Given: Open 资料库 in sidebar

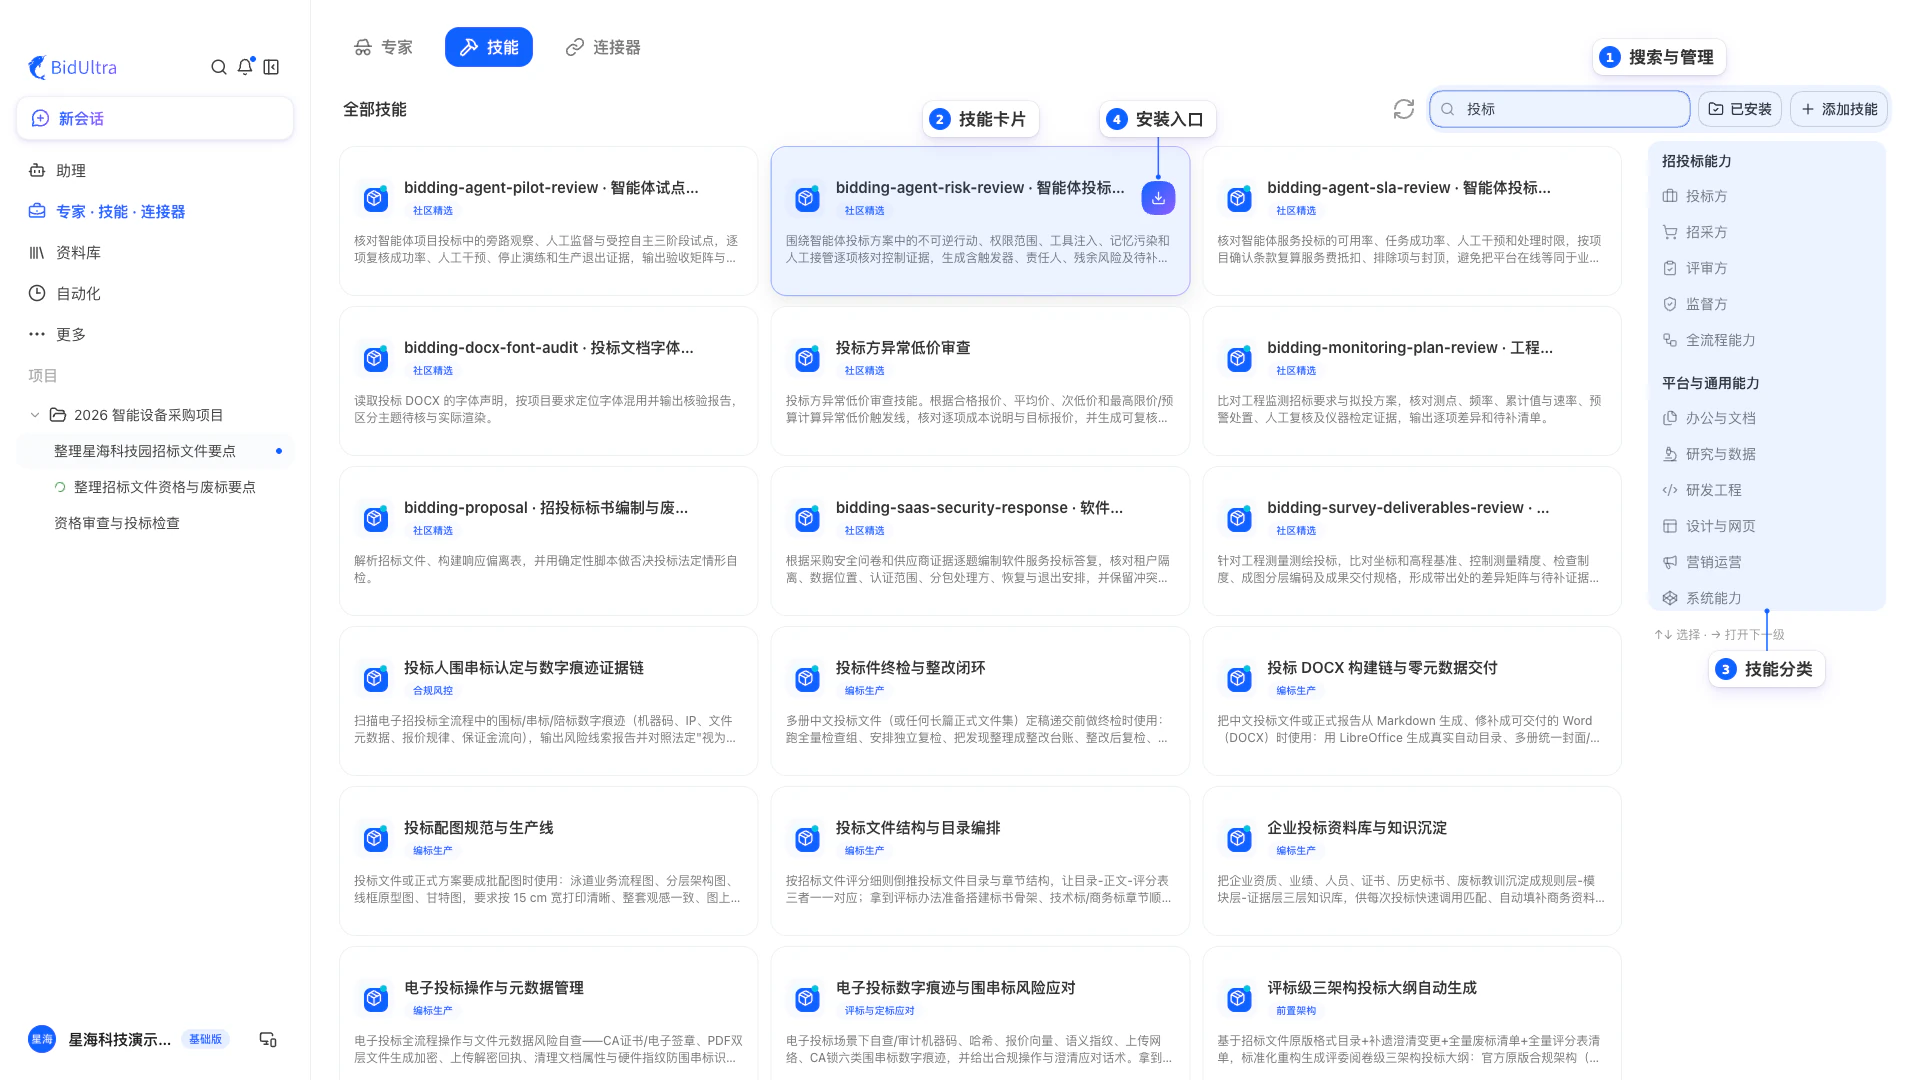Looking at the screenshot, I should (155, 253).
